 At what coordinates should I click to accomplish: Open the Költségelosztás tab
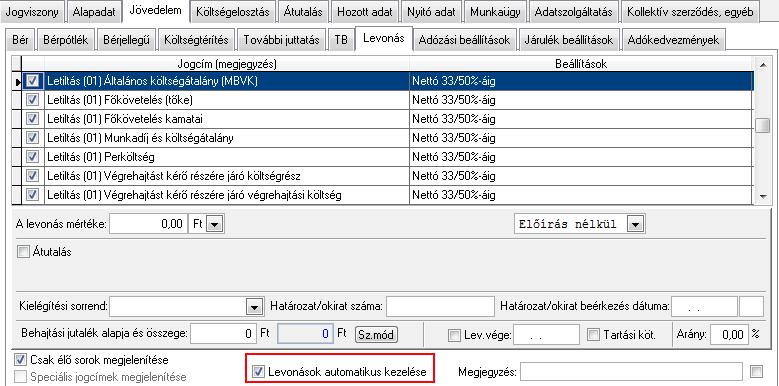tap(233, 11)
